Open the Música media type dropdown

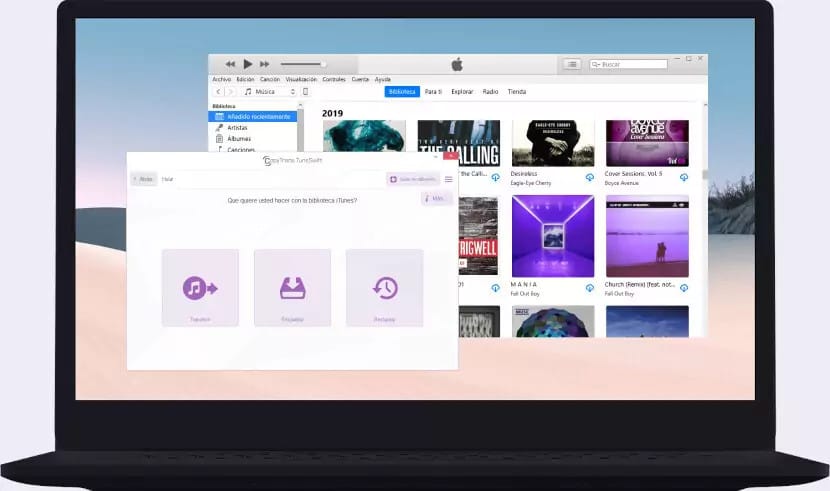(270, 92)
